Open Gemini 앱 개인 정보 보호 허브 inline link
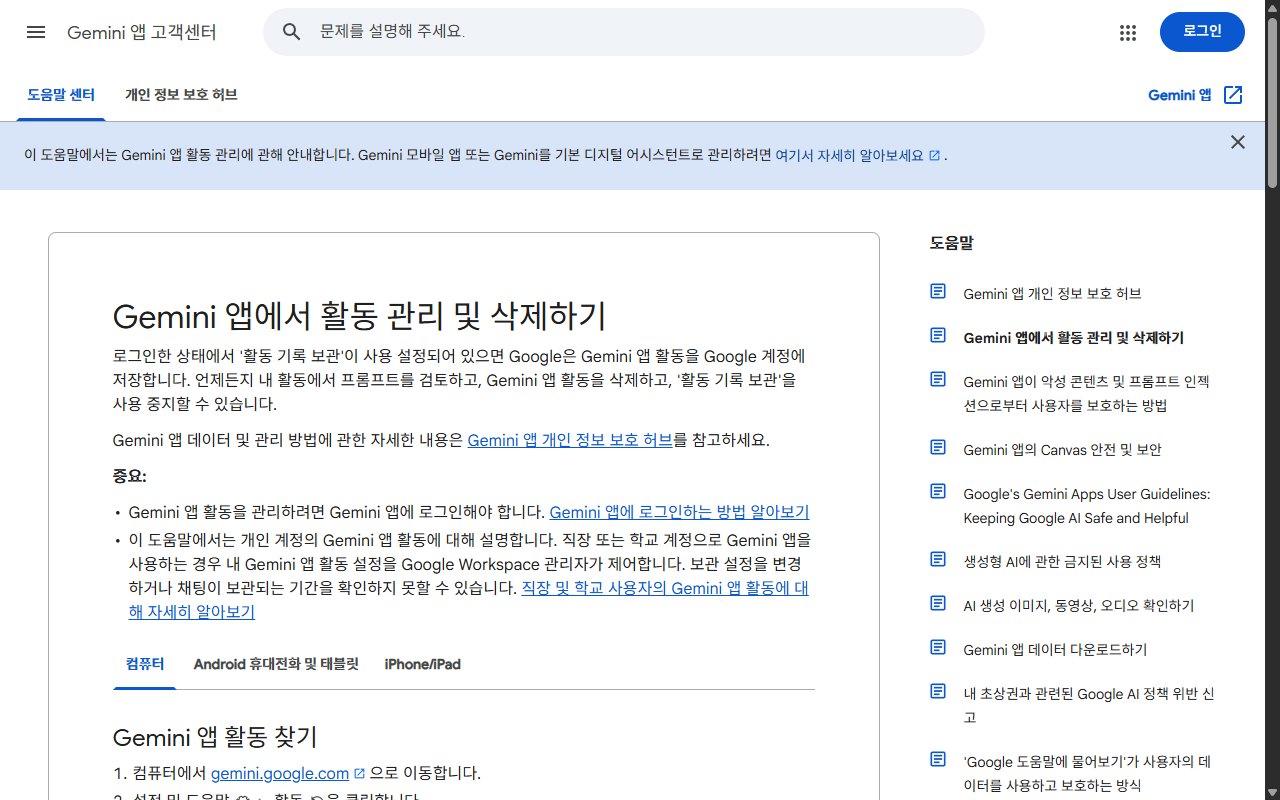 click(x=570, y=440)
